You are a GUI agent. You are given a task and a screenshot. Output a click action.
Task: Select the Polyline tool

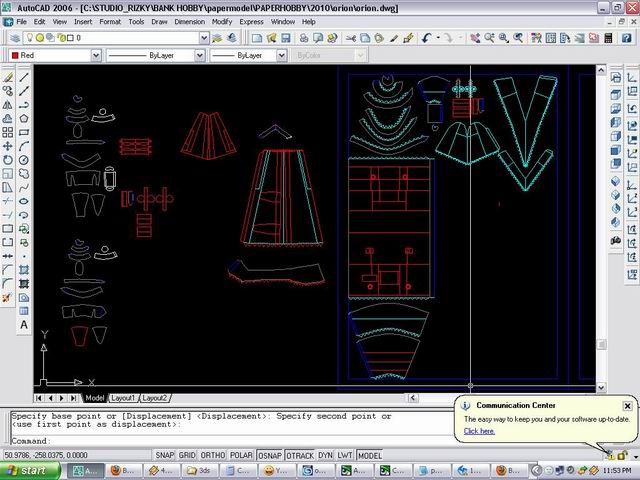(24, 105)
